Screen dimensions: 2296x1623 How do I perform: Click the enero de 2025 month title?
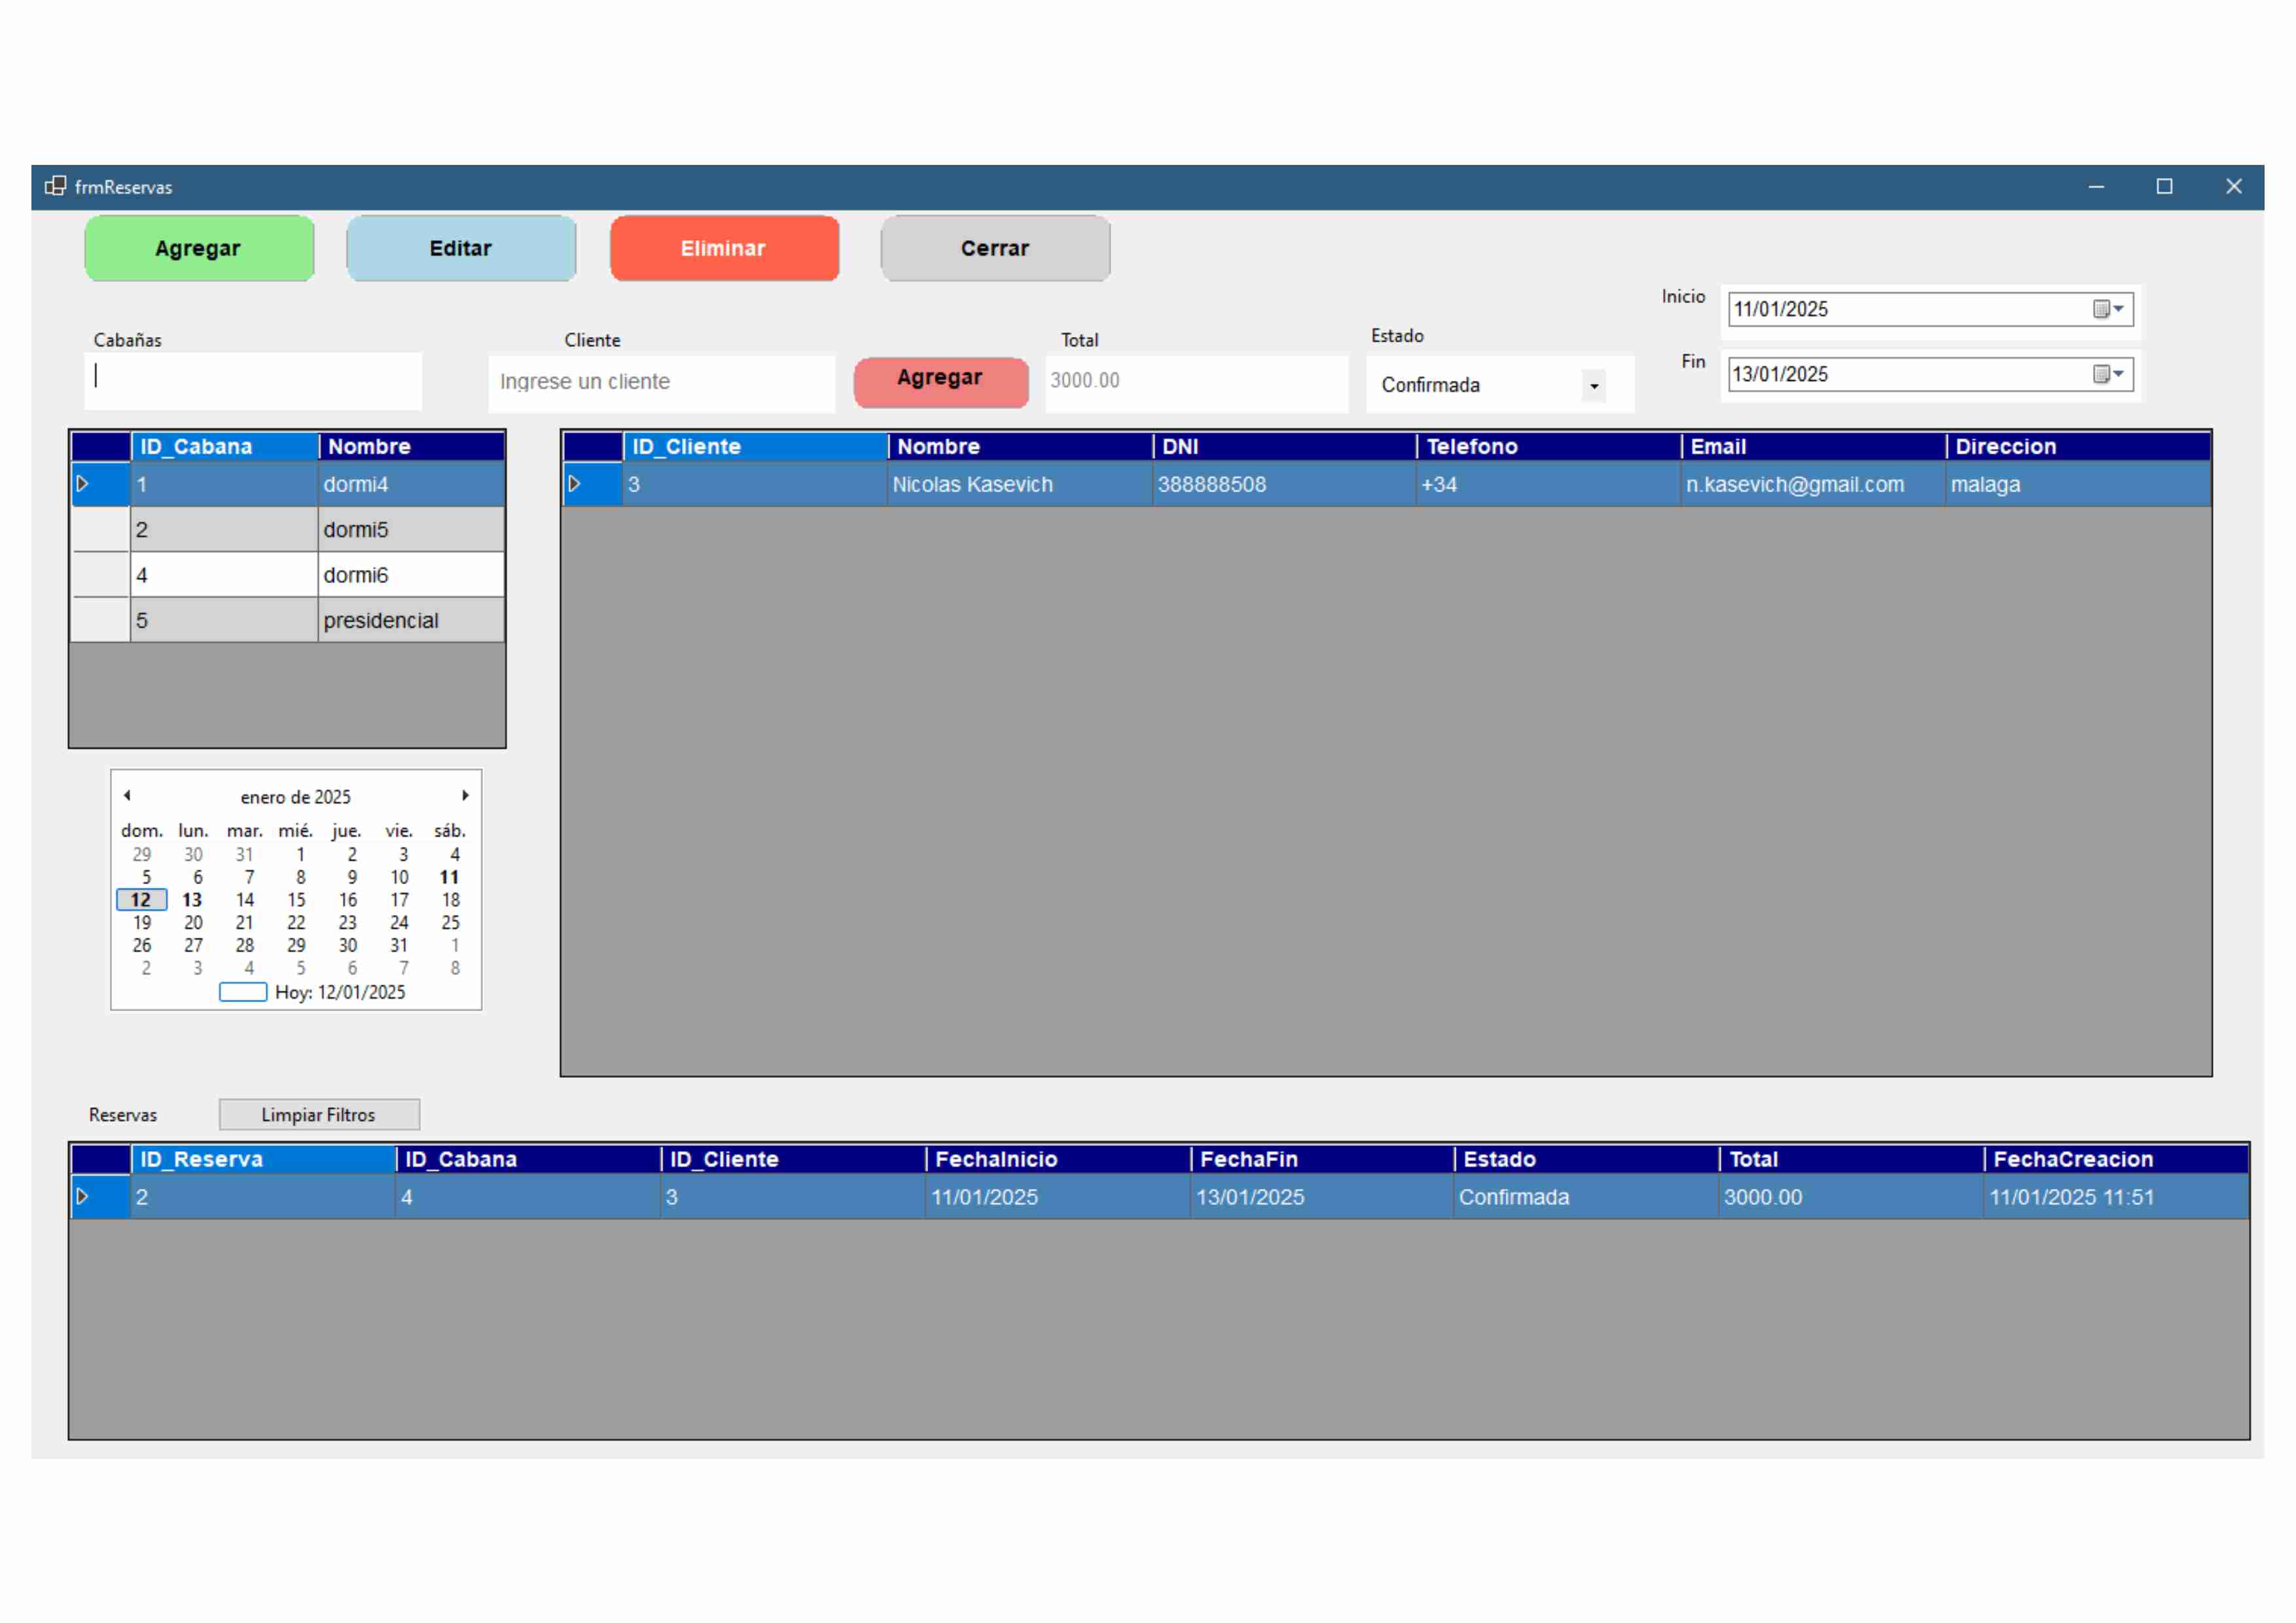(x=295, y=797)
